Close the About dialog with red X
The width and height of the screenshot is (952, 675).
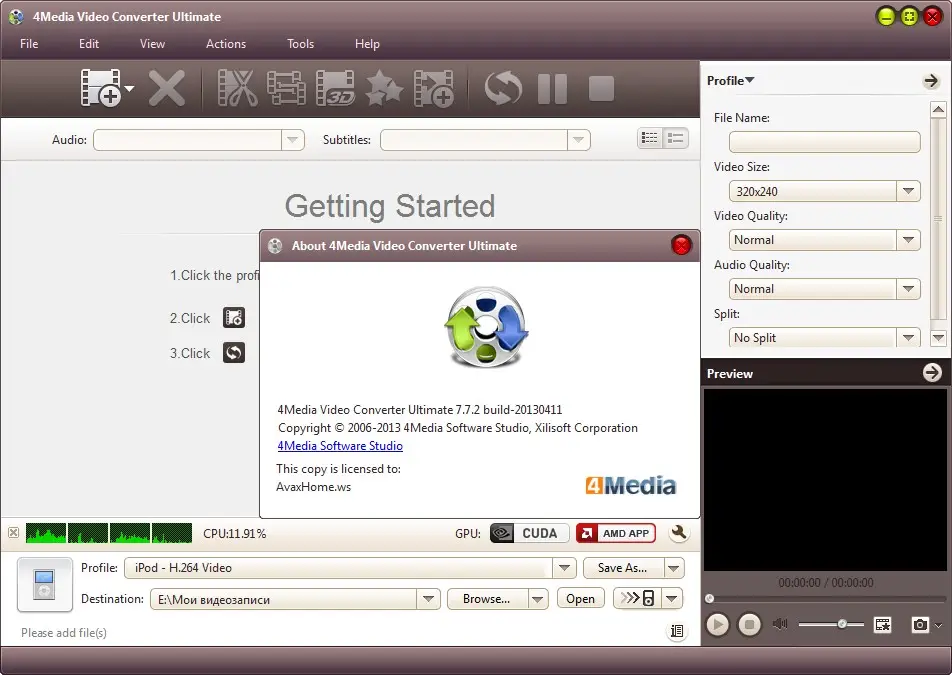point(681,245)
